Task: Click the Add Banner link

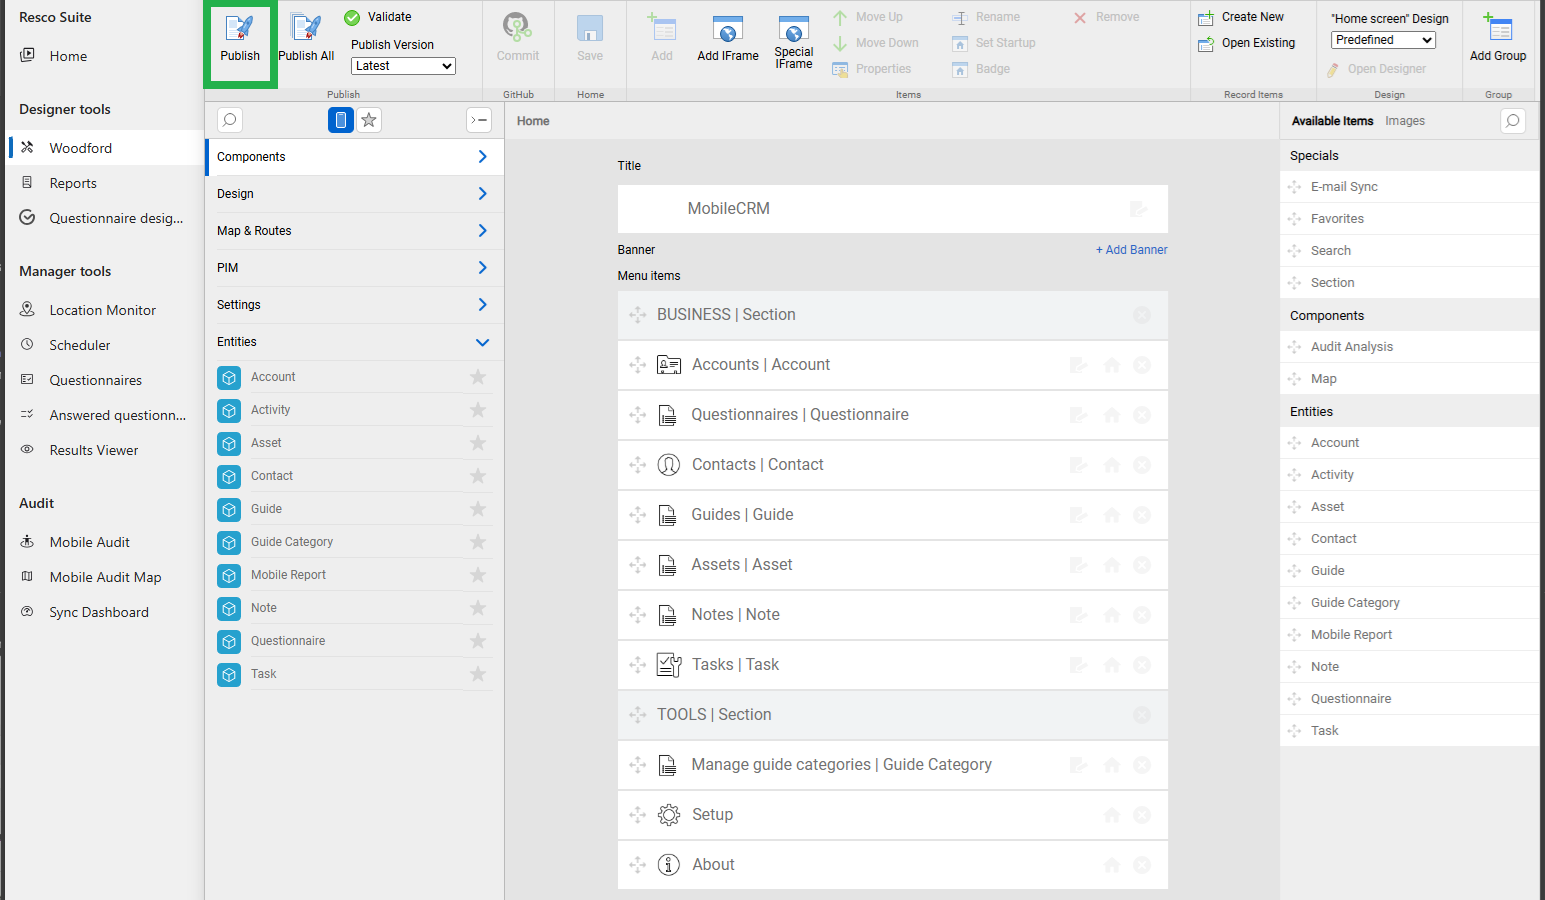Action: tap(1131, 250)
